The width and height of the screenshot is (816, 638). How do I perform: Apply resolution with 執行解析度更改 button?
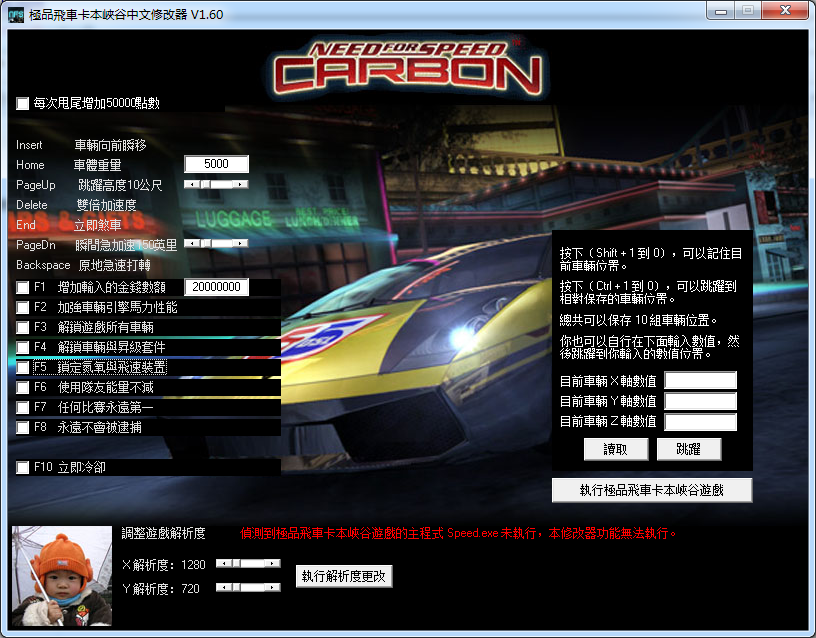(344, 576)
